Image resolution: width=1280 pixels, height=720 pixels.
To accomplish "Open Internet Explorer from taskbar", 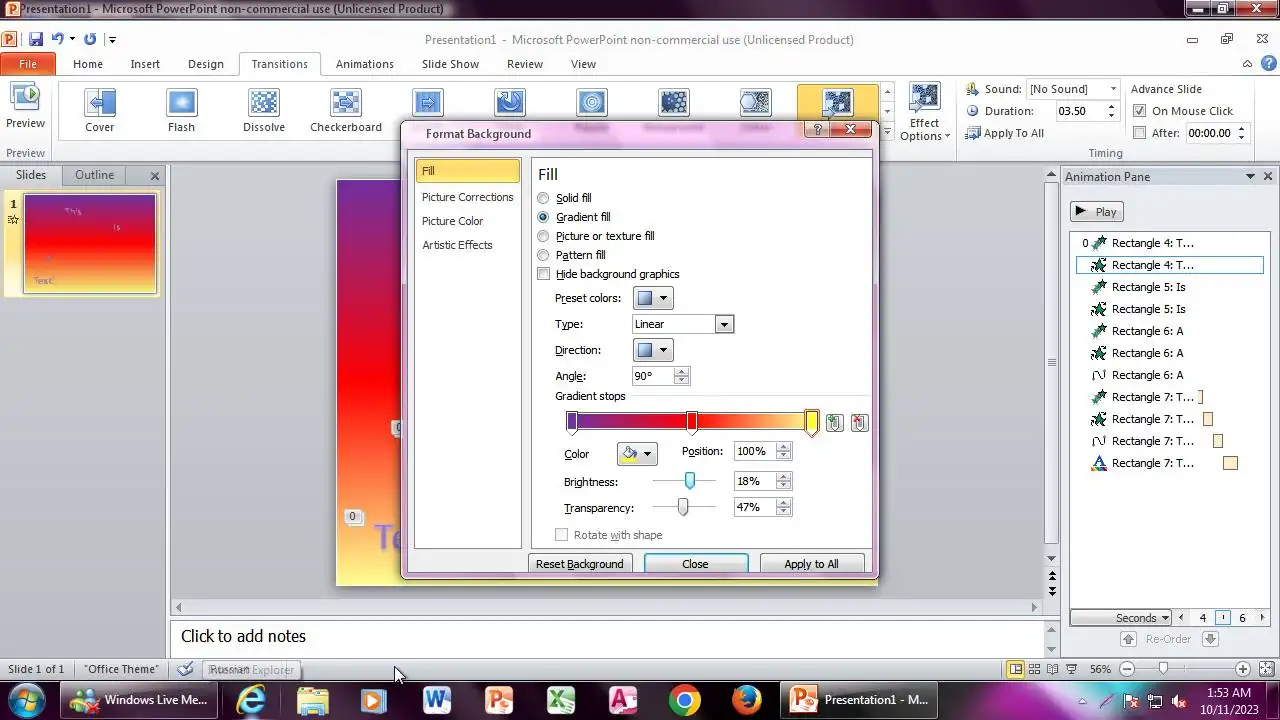I will [250, 700].
